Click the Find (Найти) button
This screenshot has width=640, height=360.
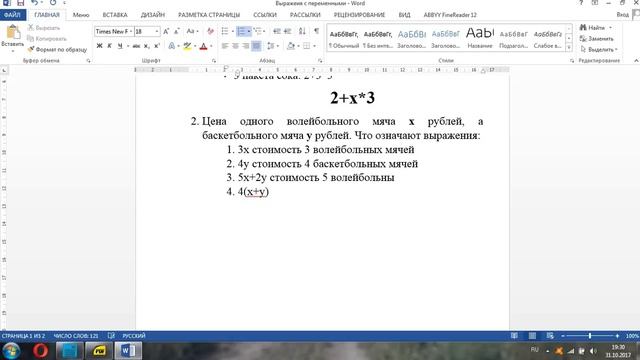596,27
